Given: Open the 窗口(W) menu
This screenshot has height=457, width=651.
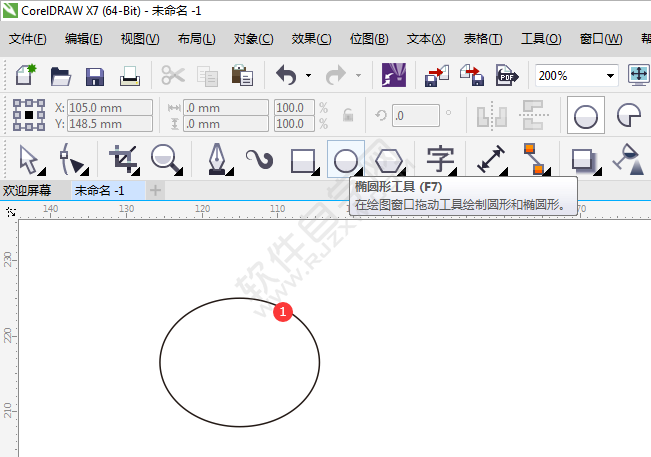Looking at the screenshot, I should 601,39.
